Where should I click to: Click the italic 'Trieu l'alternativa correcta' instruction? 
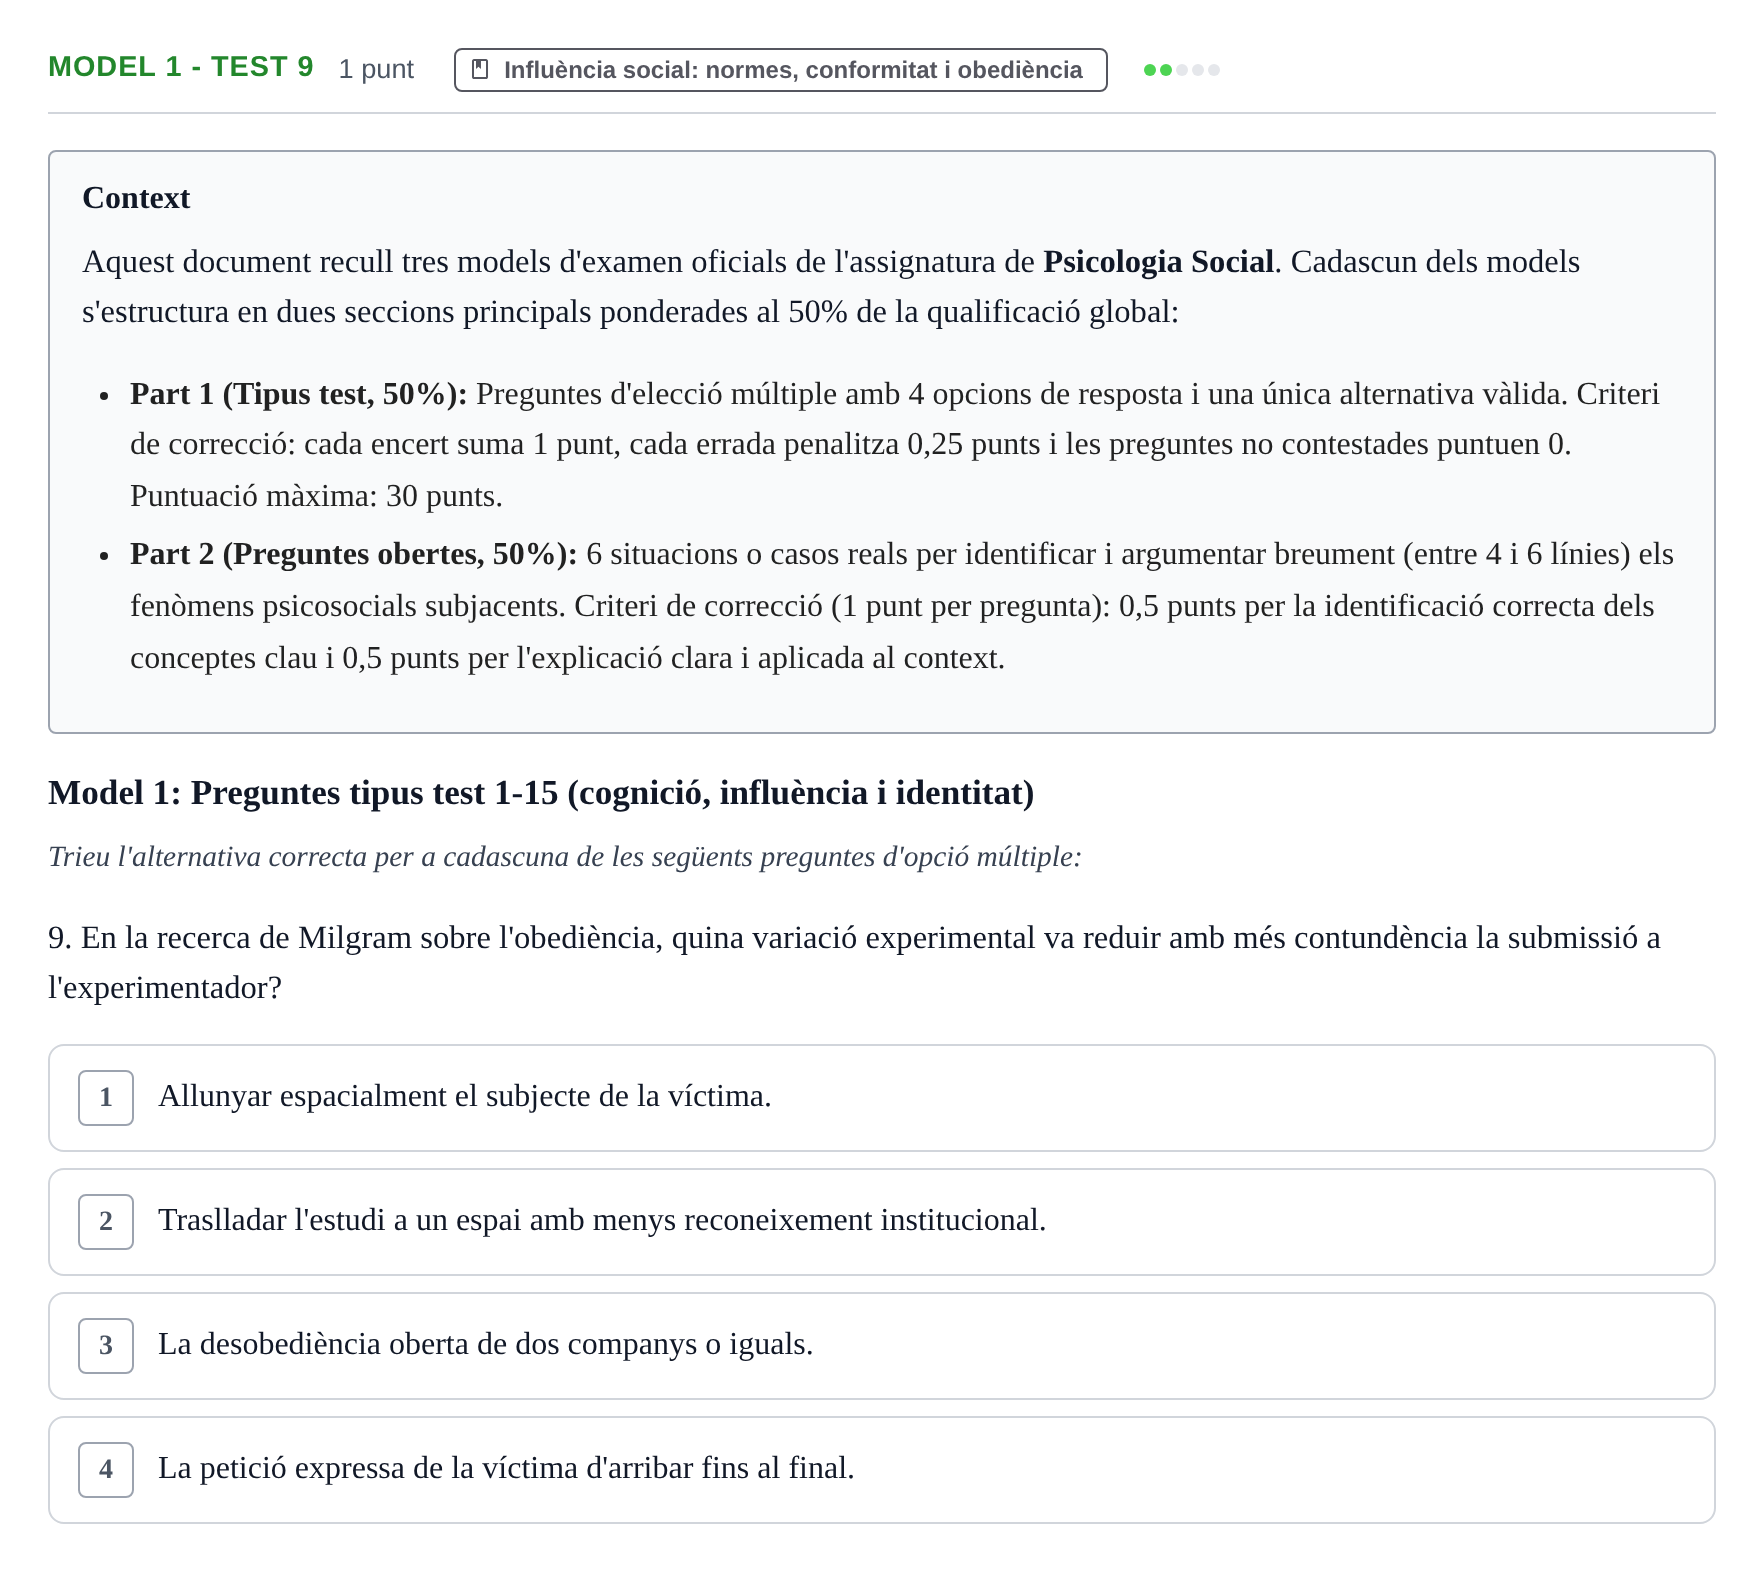565,857
